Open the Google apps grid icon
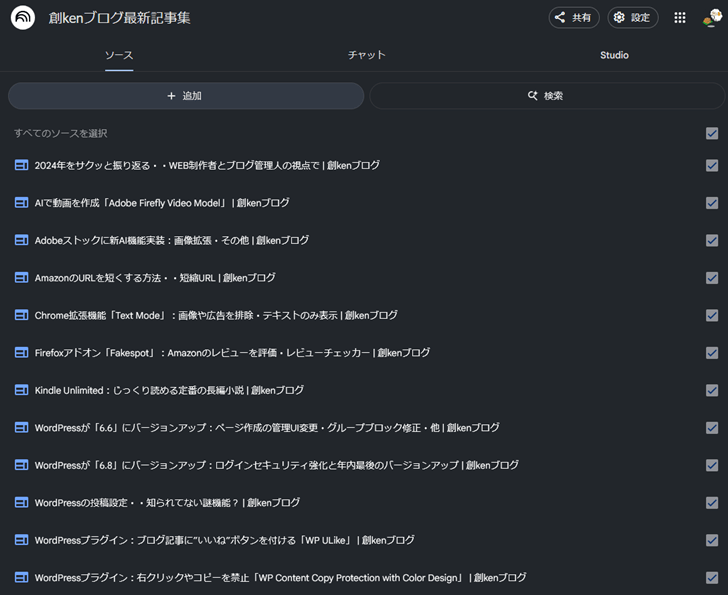 (x=680, y=18)
